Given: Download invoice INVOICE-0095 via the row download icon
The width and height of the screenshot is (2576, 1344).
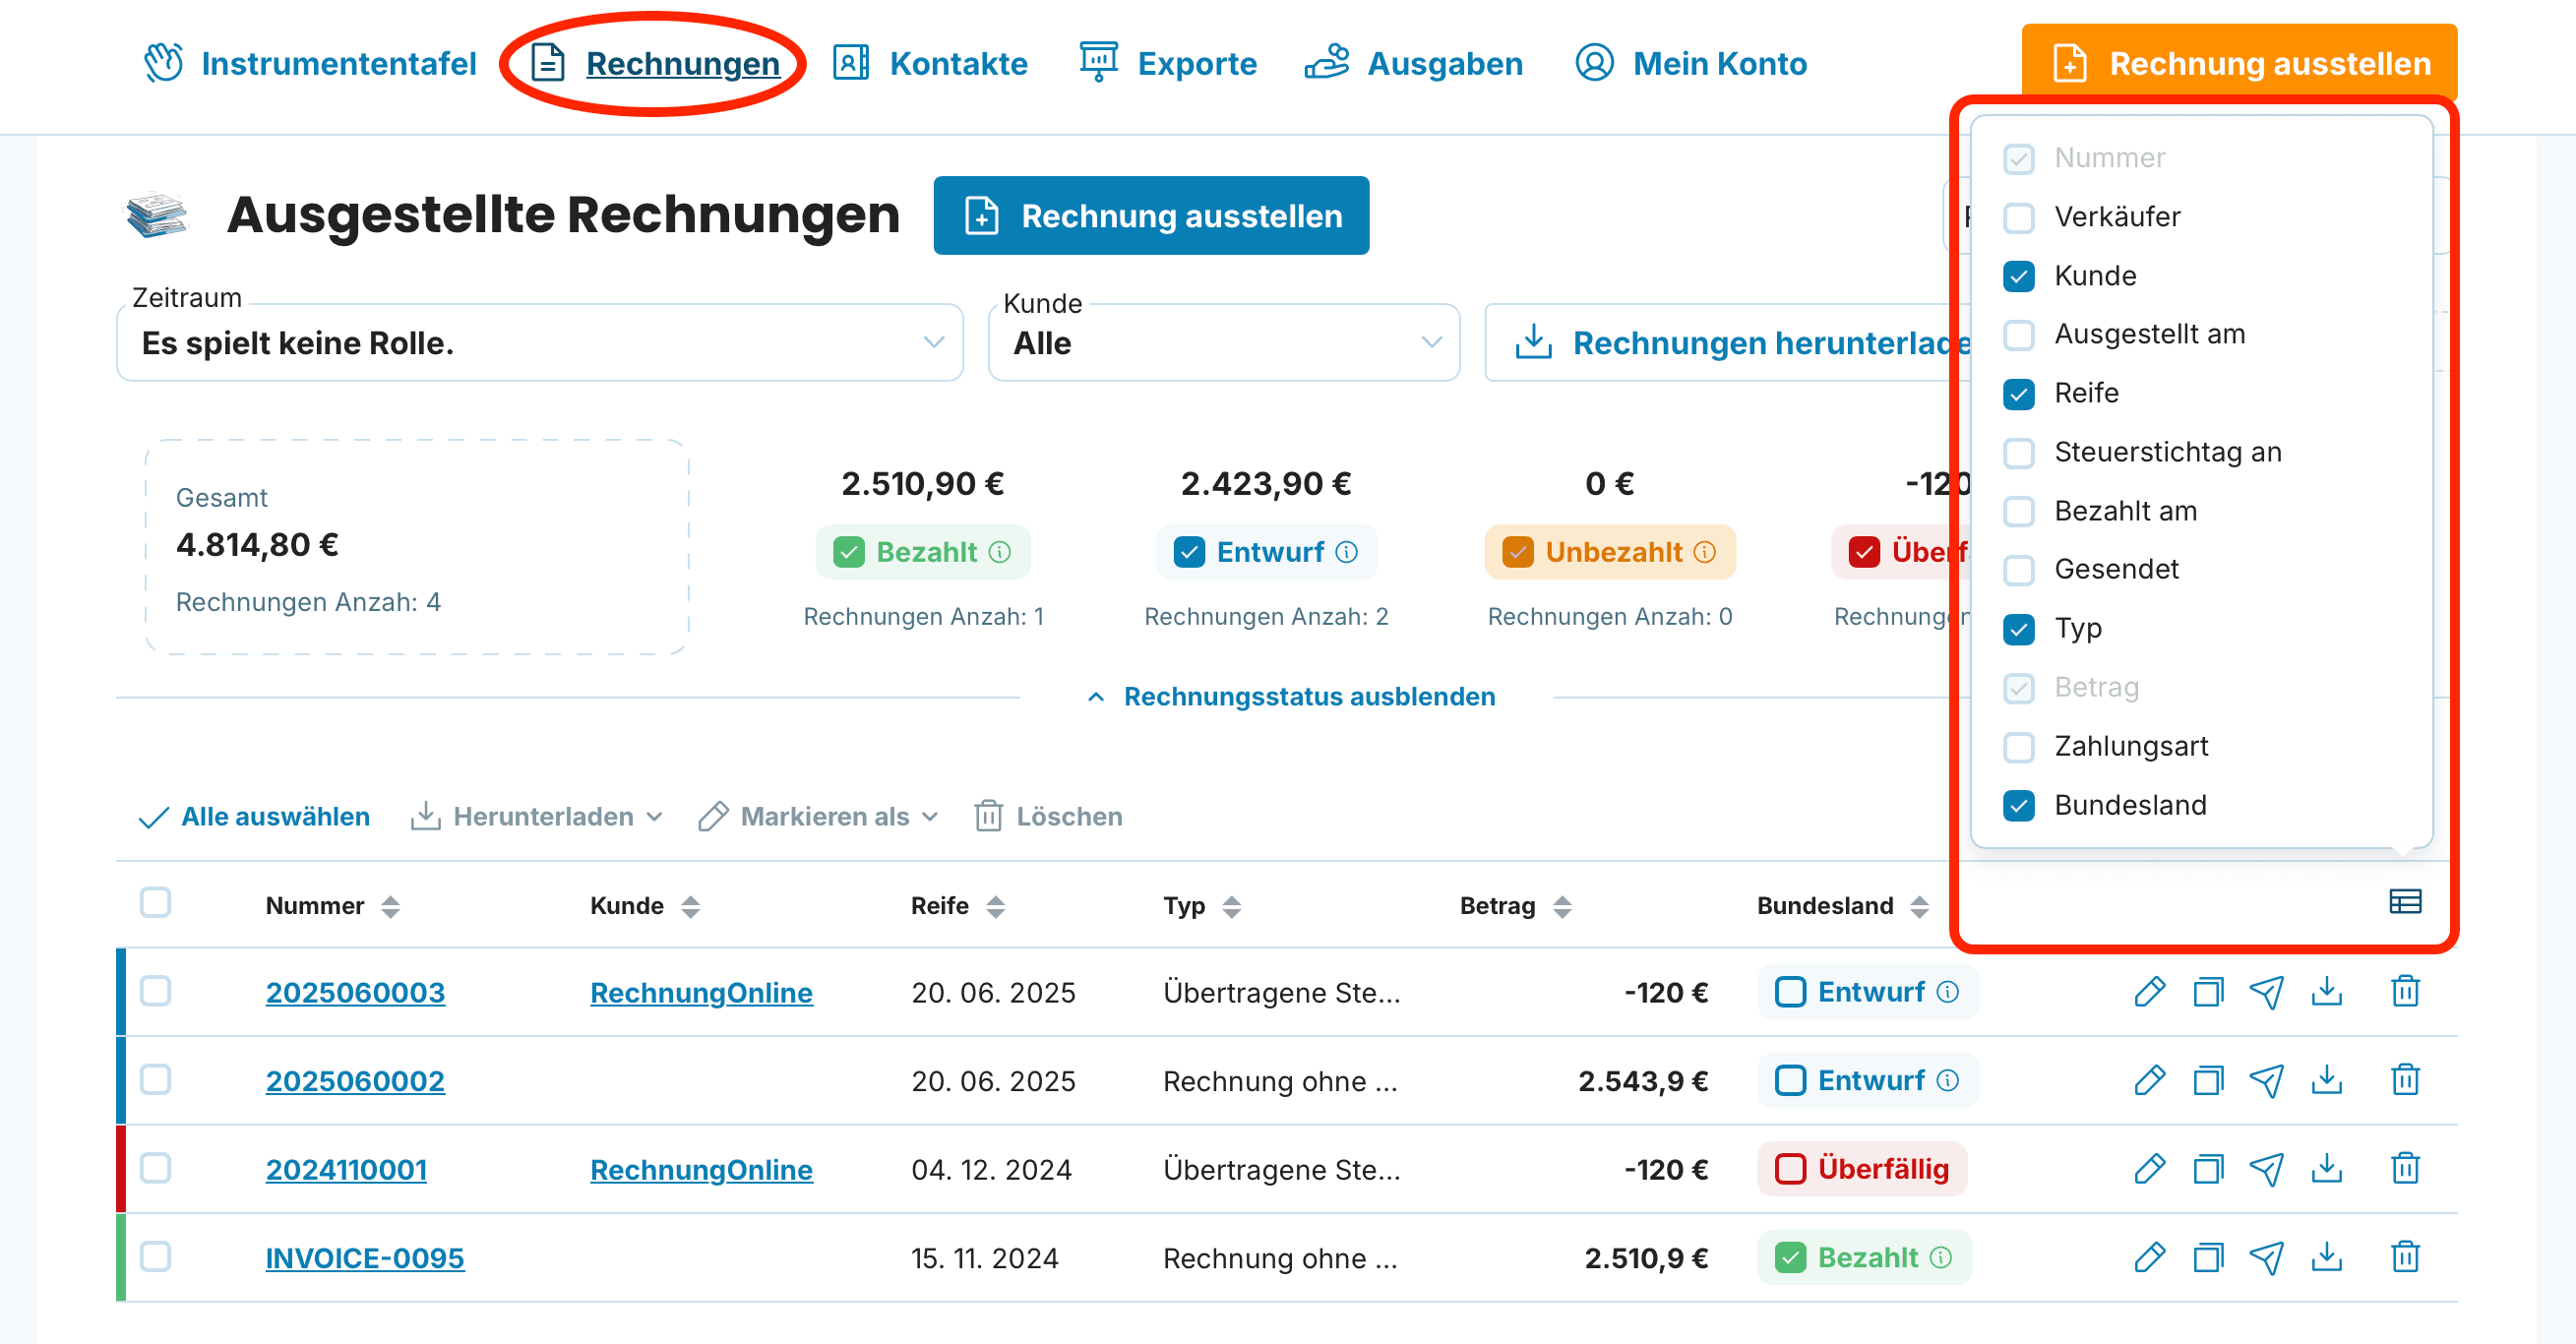Looking at the screenshot, I should (x=2327, y=1257).
